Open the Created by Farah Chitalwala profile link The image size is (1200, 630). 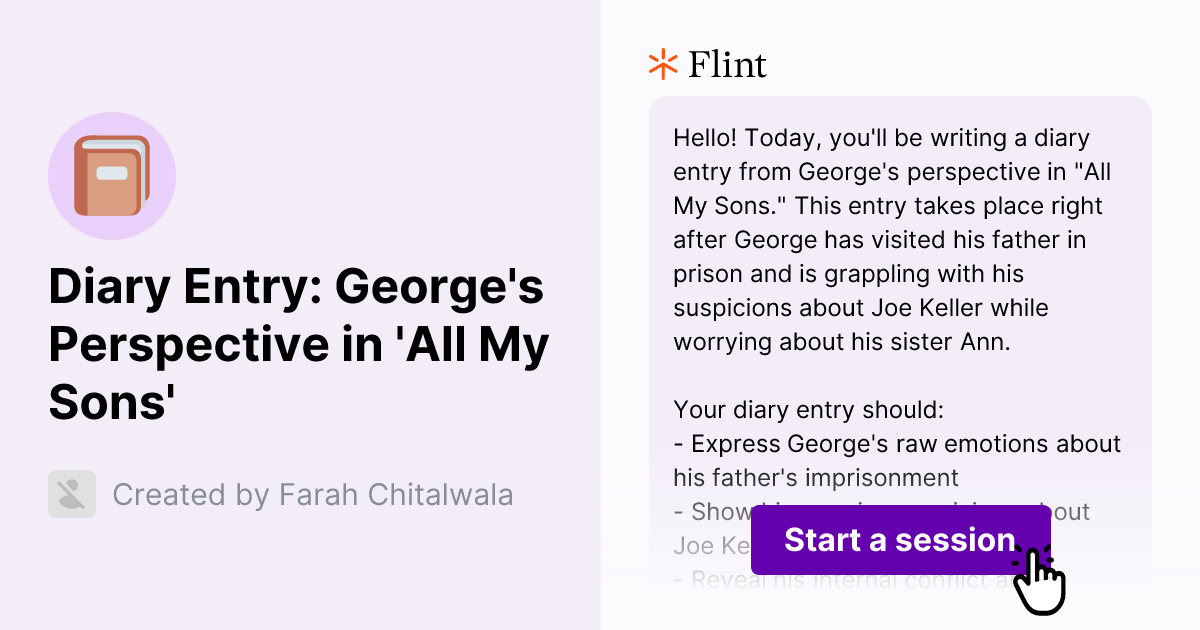point(313,494)
